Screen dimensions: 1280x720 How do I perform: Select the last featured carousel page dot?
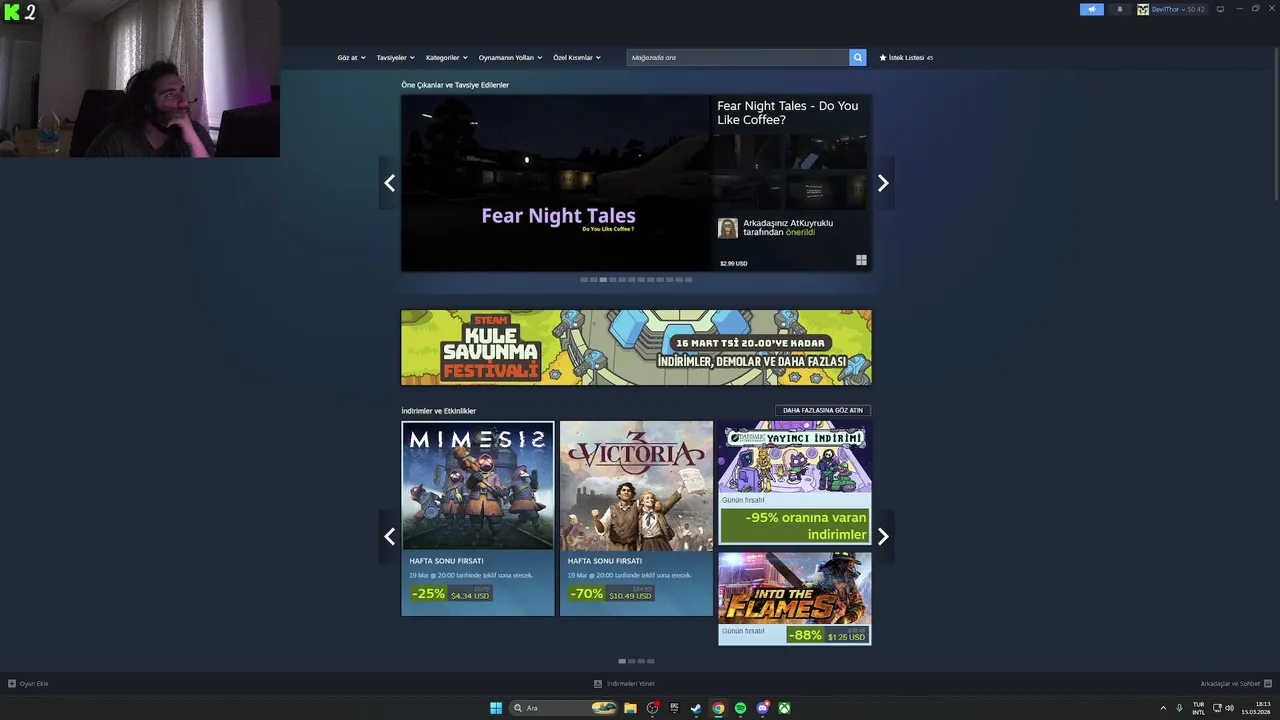tap(689, 280)
